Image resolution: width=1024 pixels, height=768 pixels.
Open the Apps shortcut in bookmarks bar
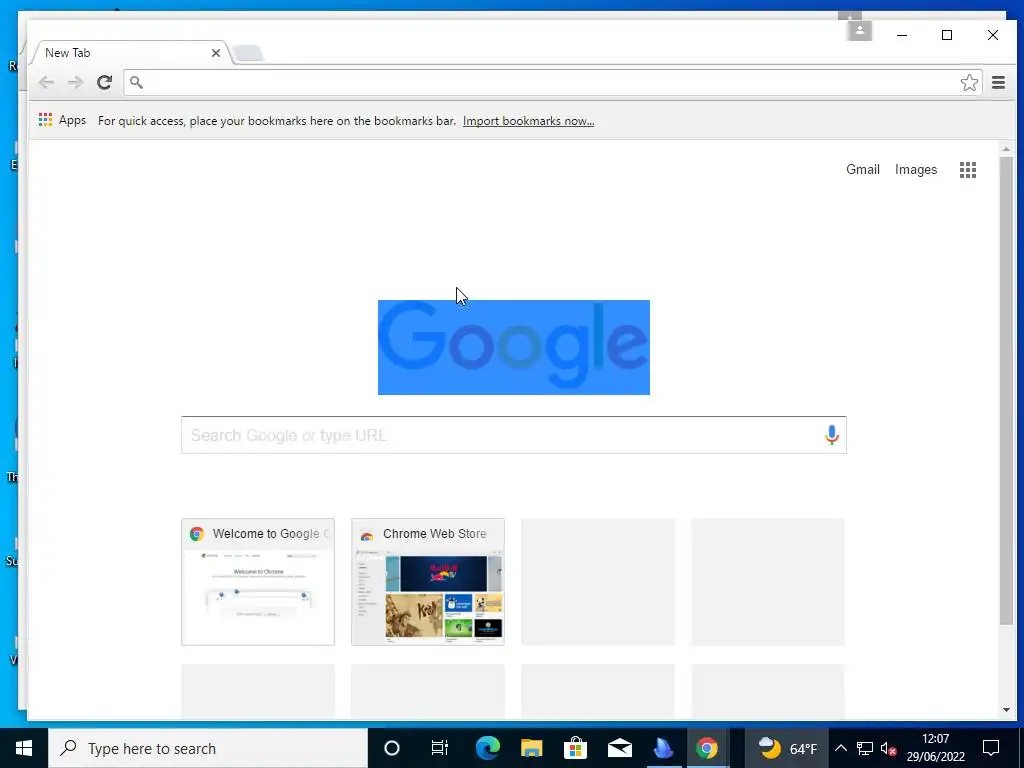click(63, 120)
